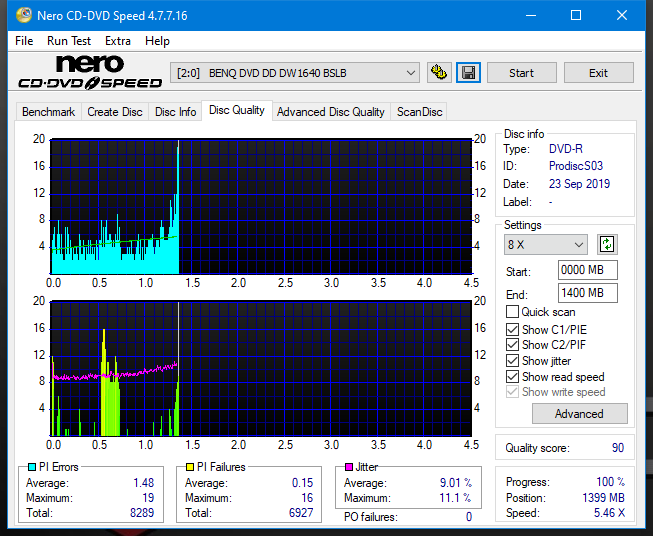Image resolution: width=653 pixels, height=536 pixels.
Task: Click the PI Errors graph area
Action: 261,207
